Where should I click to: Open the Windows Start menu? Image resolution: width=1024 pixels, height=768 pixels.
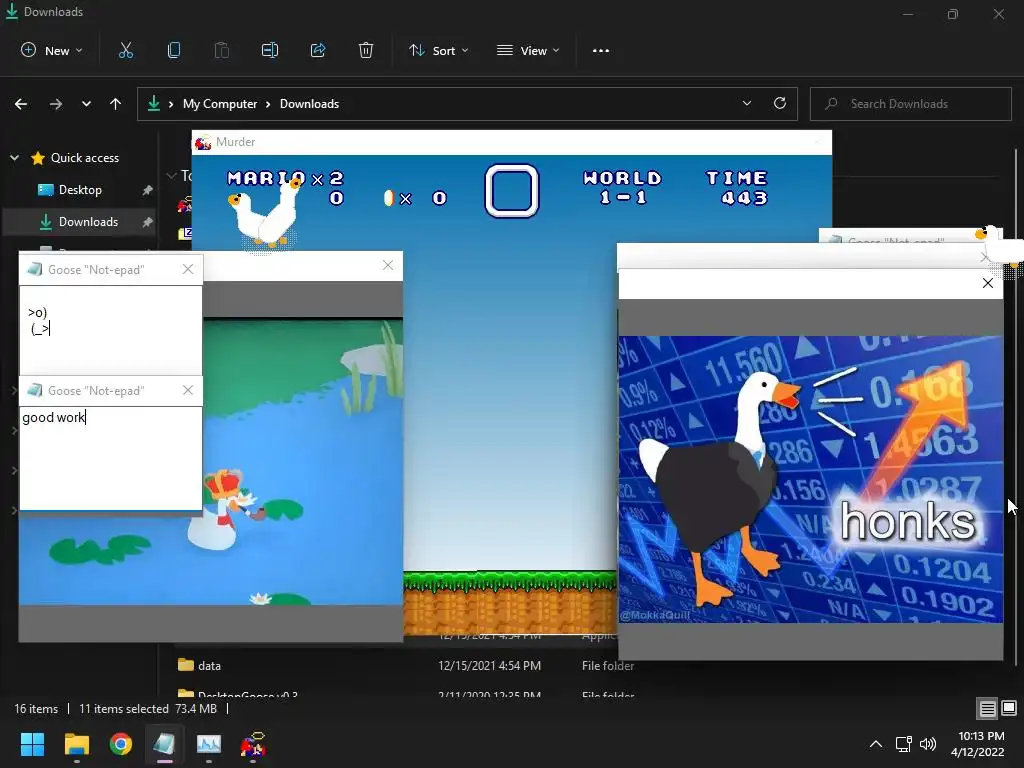[32, 744]
